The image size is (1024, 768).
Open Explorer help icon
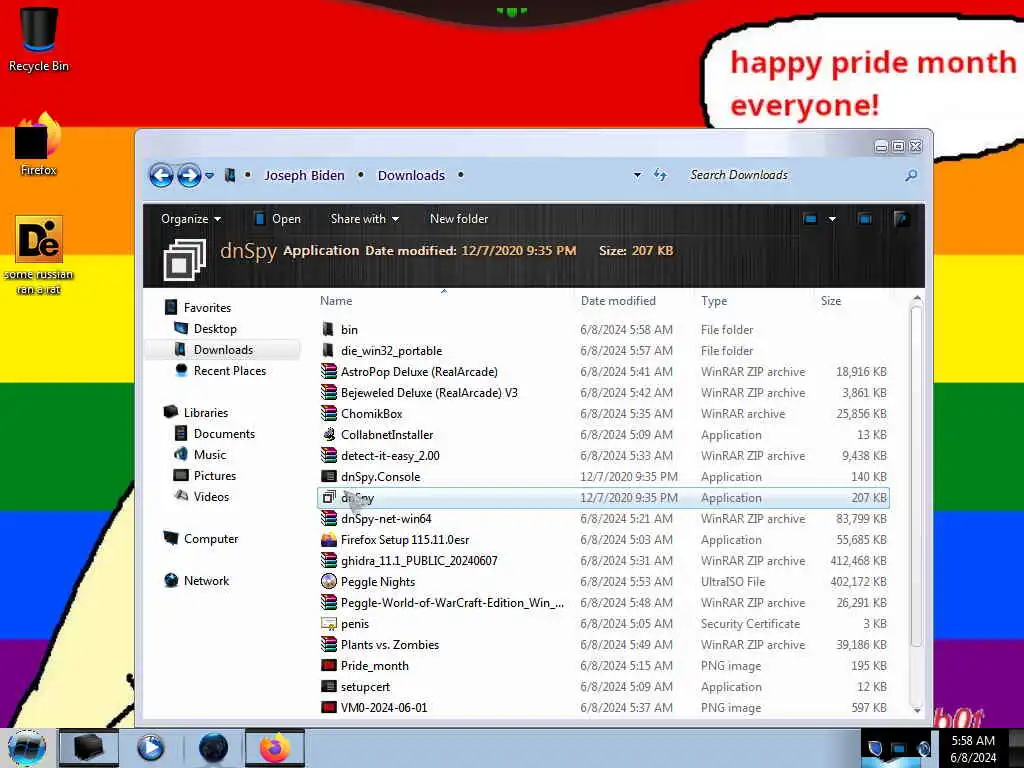pos(902,219)
